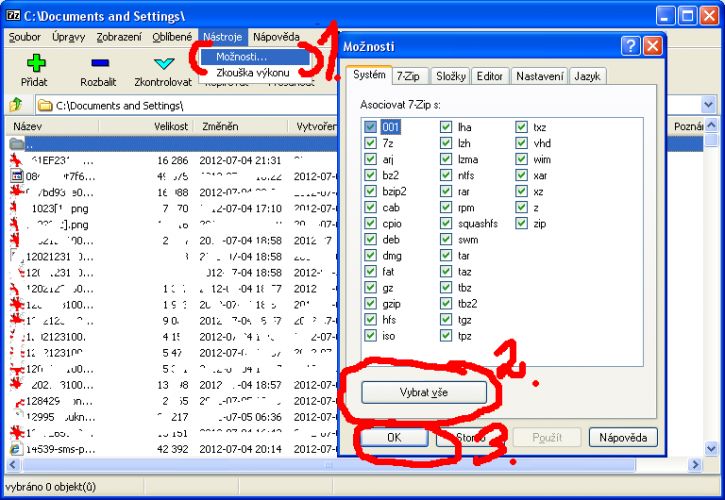This screenshot has height=500, width=725.
Task: Click the 'vybráno 0 objekt(ů)' status text
Action: pos(50,487)
